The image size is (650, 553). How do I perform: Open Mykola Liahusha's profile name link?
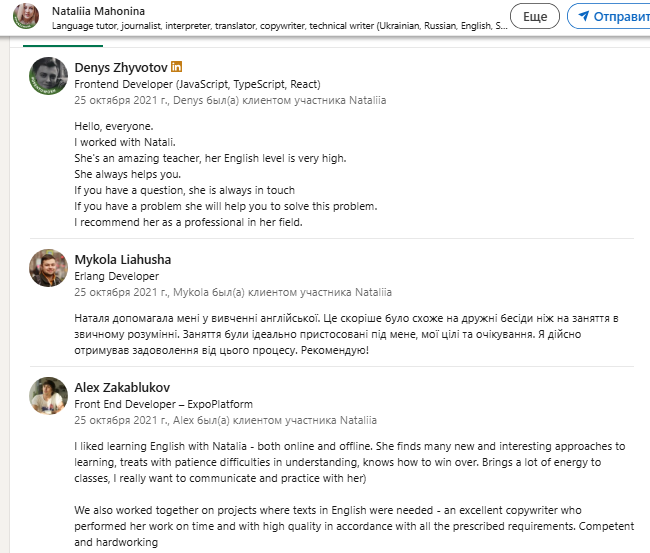123,260
